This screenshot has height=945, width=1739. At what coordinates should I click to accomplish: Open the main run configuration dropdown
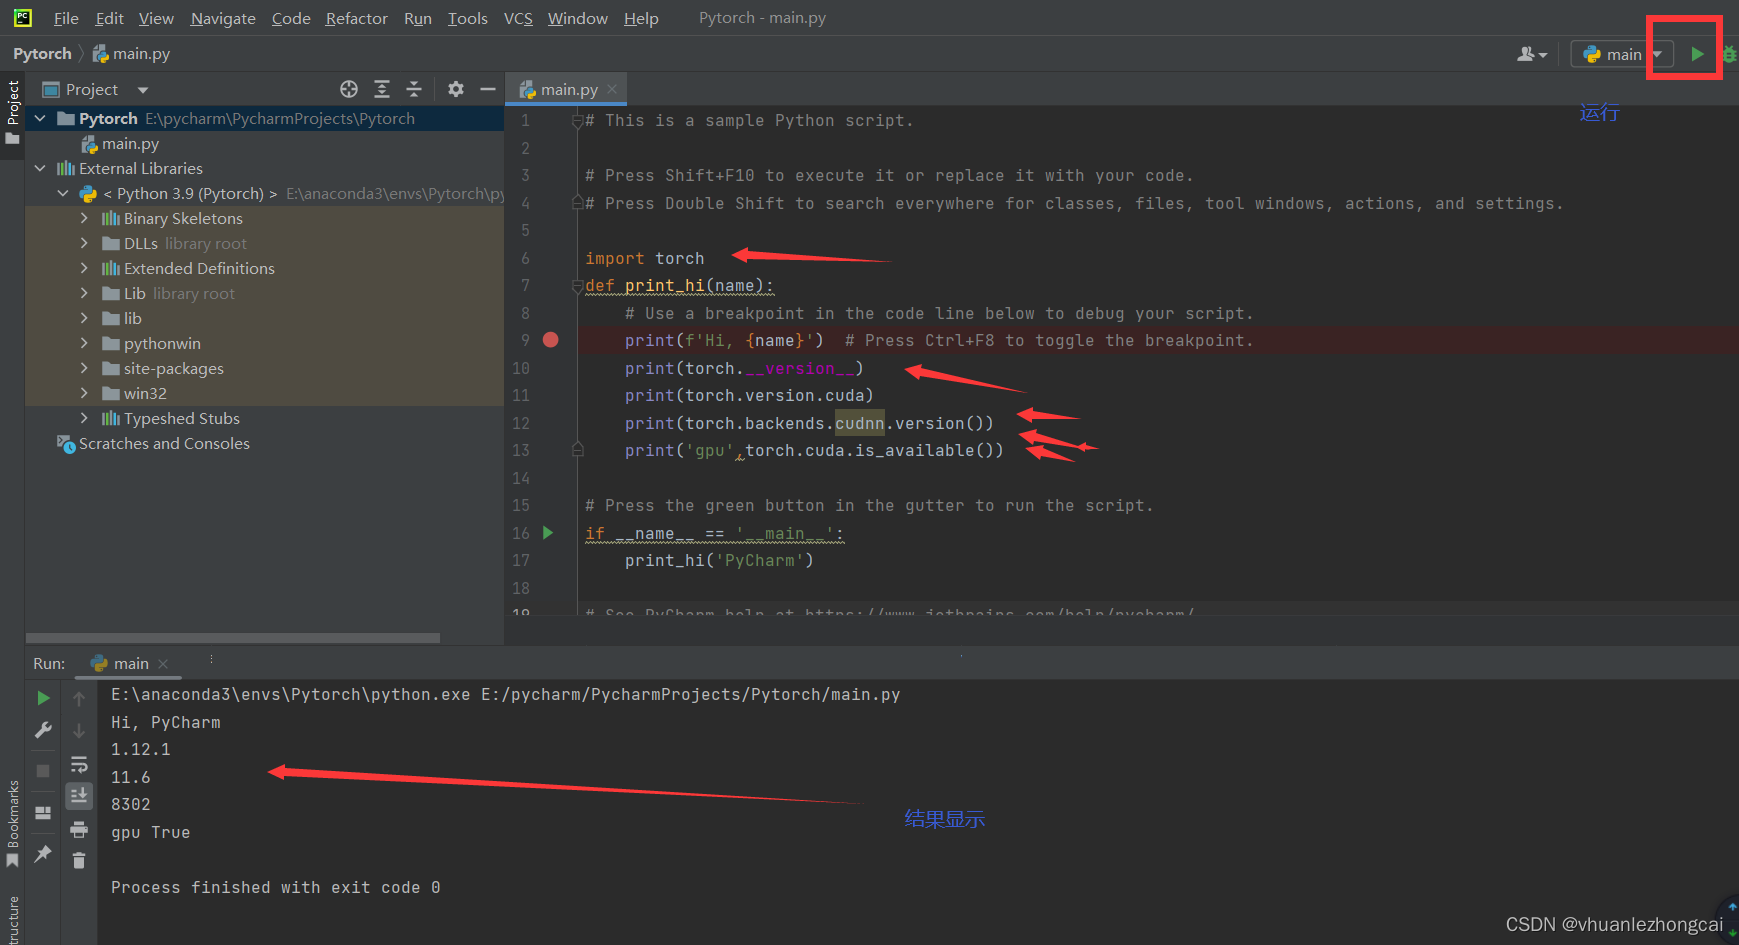(x=1622, y=54)
